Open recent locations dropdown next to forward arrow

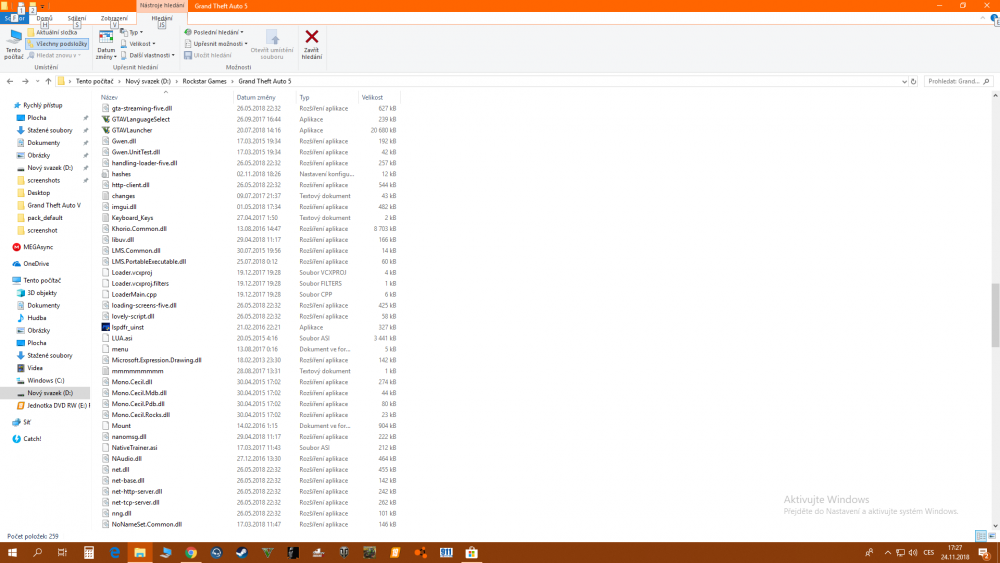tap(37, 82)
